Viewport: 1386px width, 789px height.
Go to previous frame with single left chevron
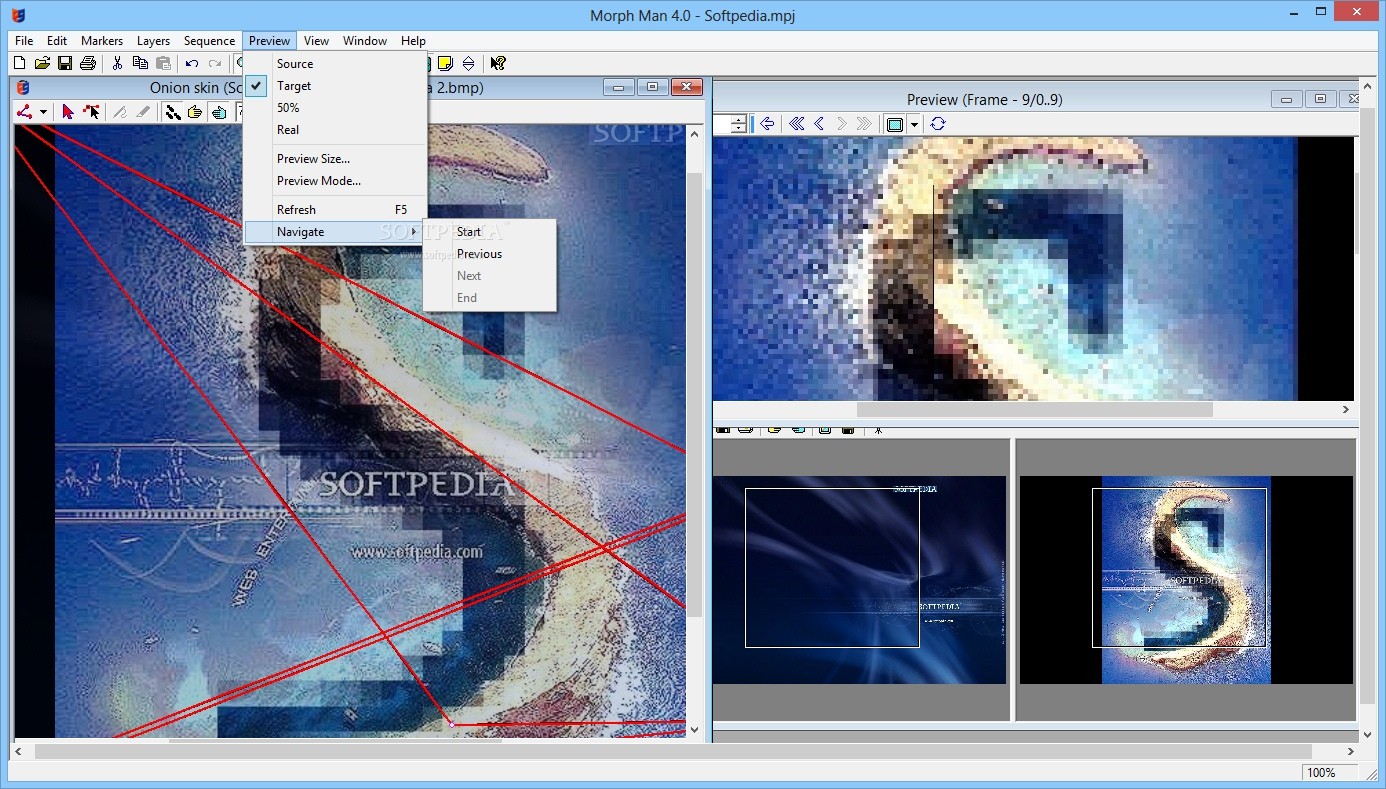pyautogui.click(x=819, y=124)
